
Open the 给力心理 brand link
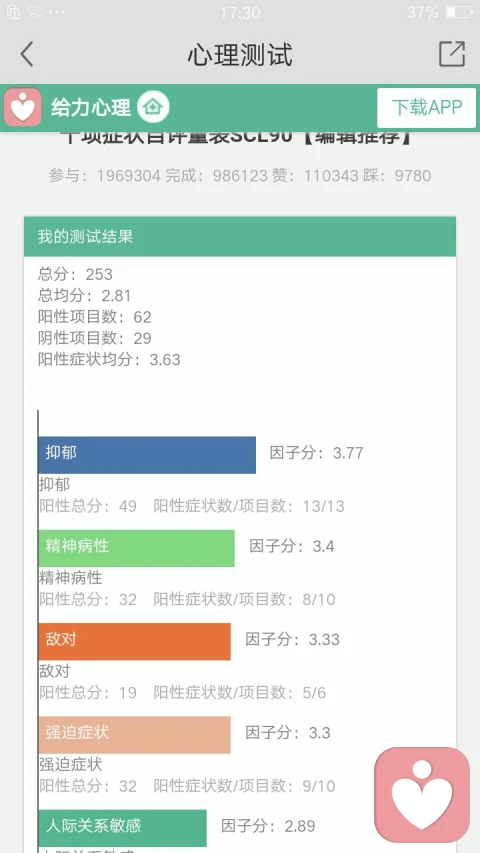click(91, 108)
